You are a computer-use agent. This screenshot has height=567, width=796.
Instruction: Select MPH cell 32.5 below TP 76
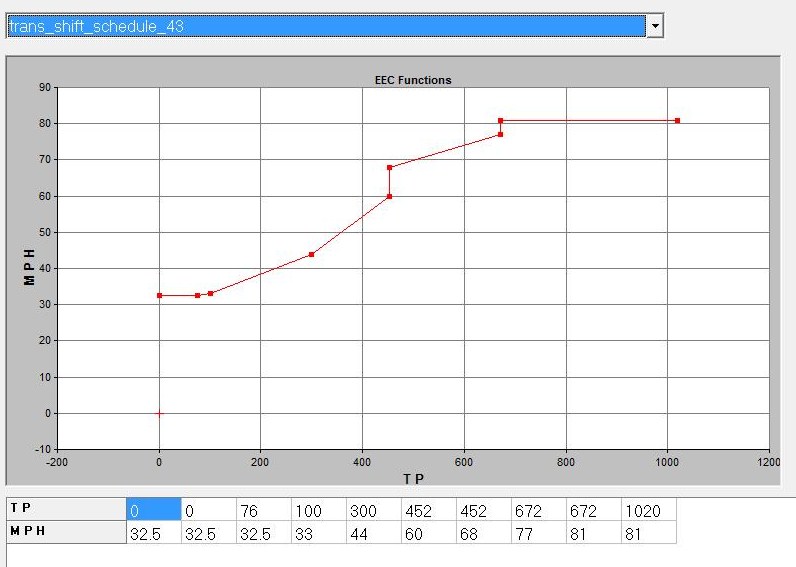point(264,532)
